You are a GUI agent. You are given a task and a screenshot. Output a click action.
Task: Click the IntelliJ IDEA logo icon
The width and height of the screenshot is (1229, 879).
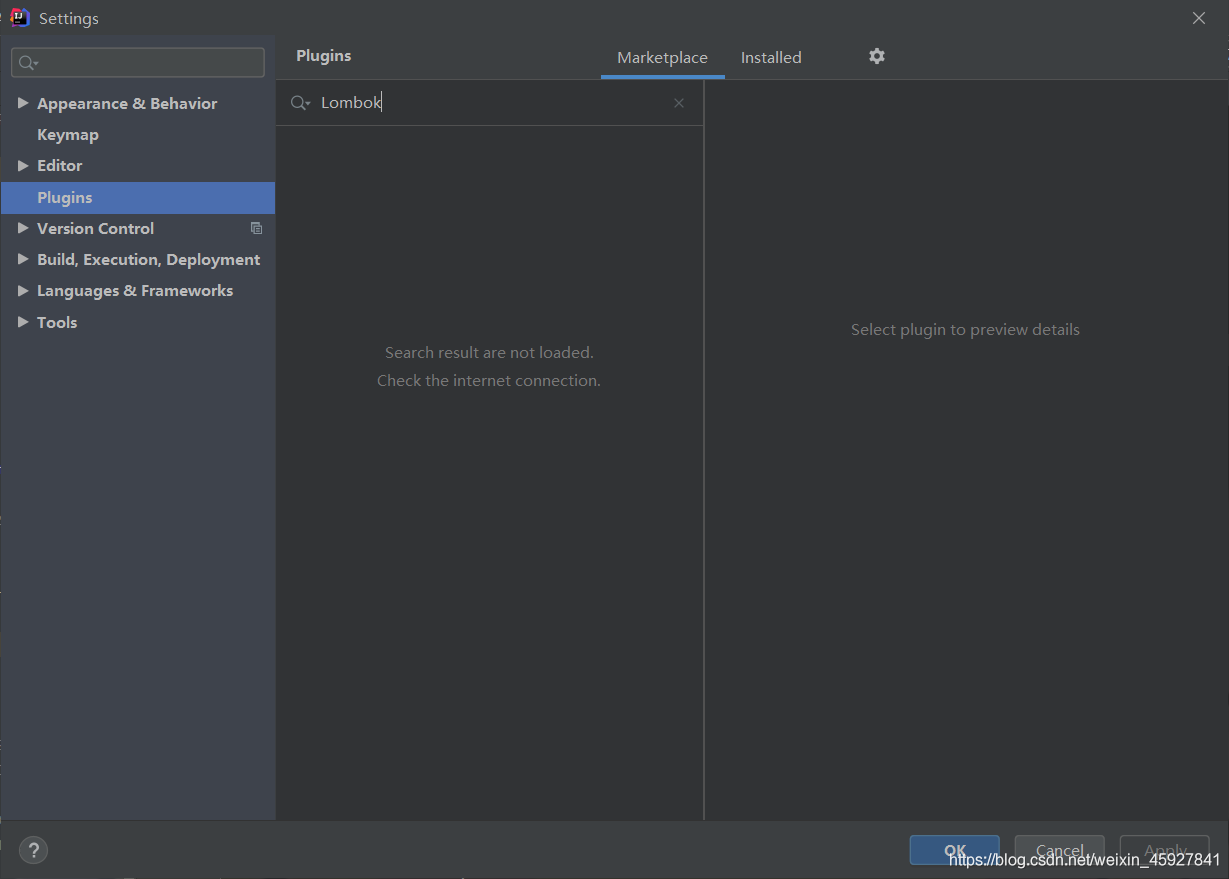[x=19, y=18]
